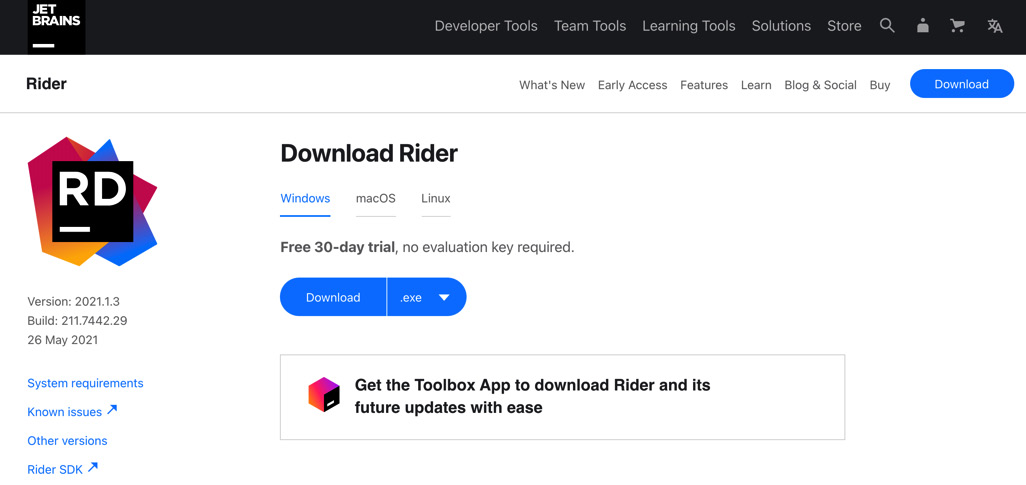Open the shopping cart icon
The height and width of the screenshot is (485, 1026).
pyautogui.click(x=957, y=26)
